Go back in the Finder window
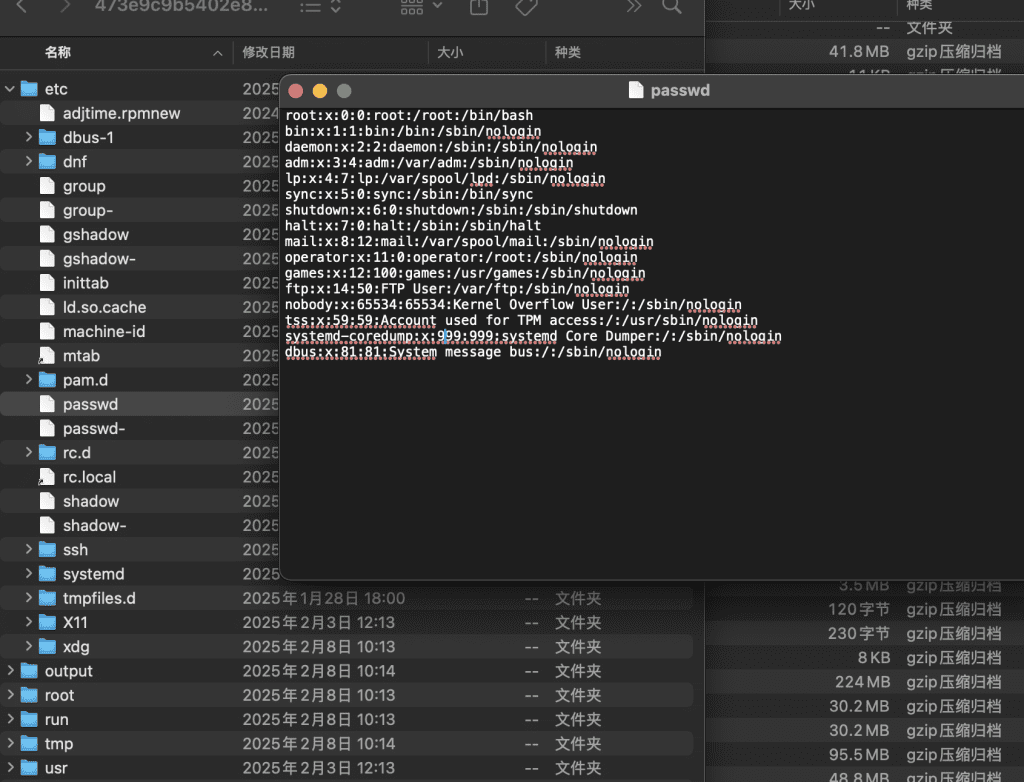The height and width of the screenshot is (782, 1024). click(21, 6)
